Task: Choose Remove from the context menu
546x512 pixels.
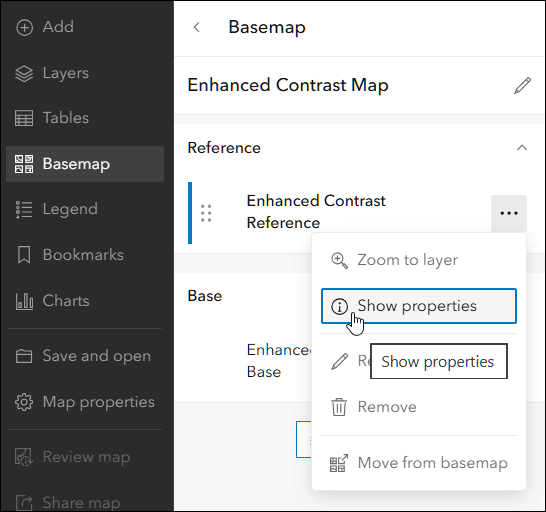Action: (x=419, y=407)
